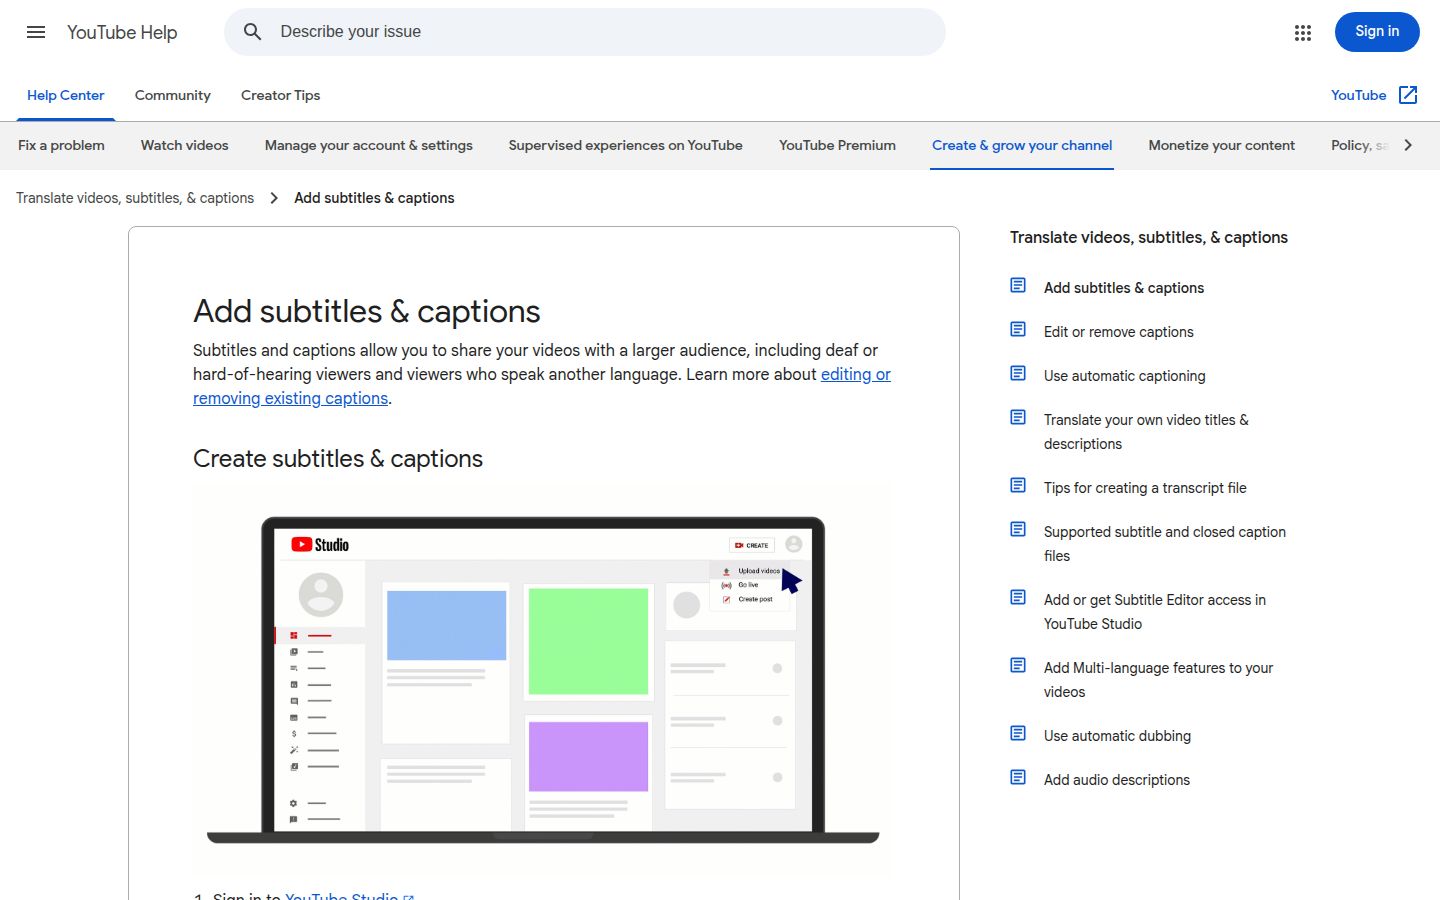Viewport: 1440px width, 900px height.
Task: Open Use automatic dubbing article
Action: pos(1117,736)
